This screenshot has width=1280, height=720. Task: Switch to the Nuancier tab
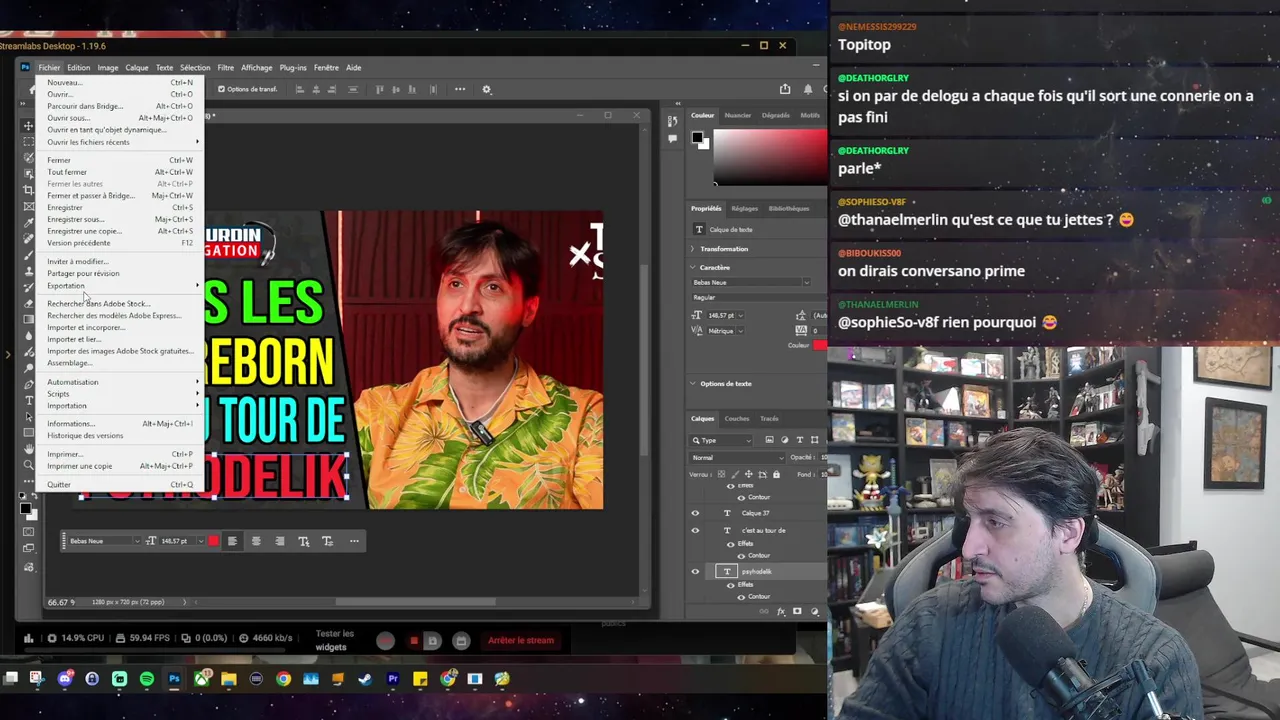click(737, 115)
